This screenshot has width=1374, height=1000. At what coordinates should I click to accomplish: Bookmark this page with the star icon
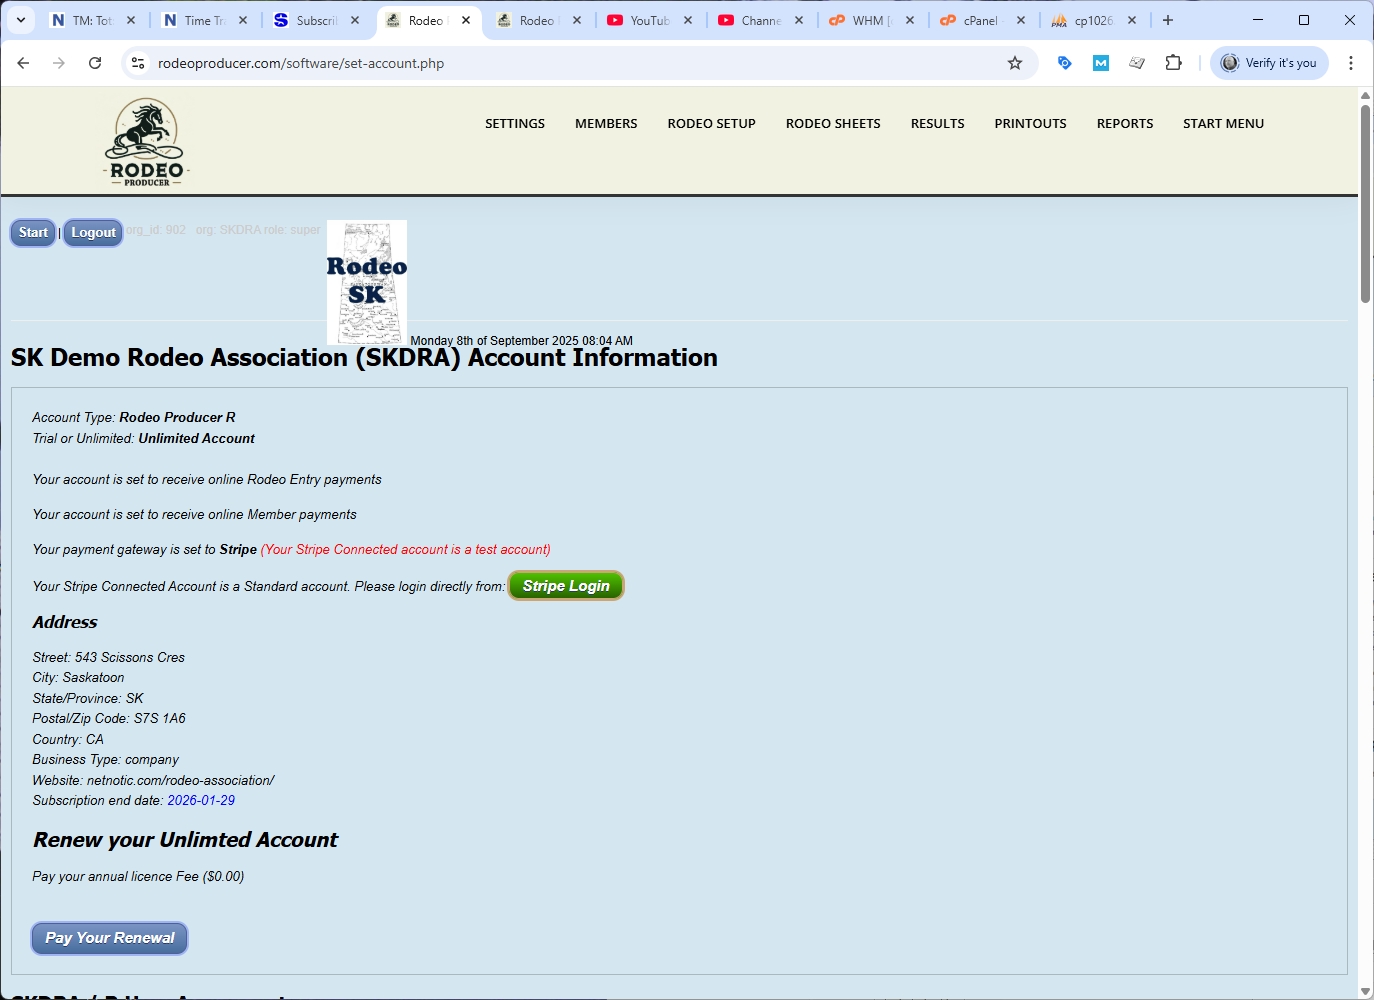(1015, 63)
